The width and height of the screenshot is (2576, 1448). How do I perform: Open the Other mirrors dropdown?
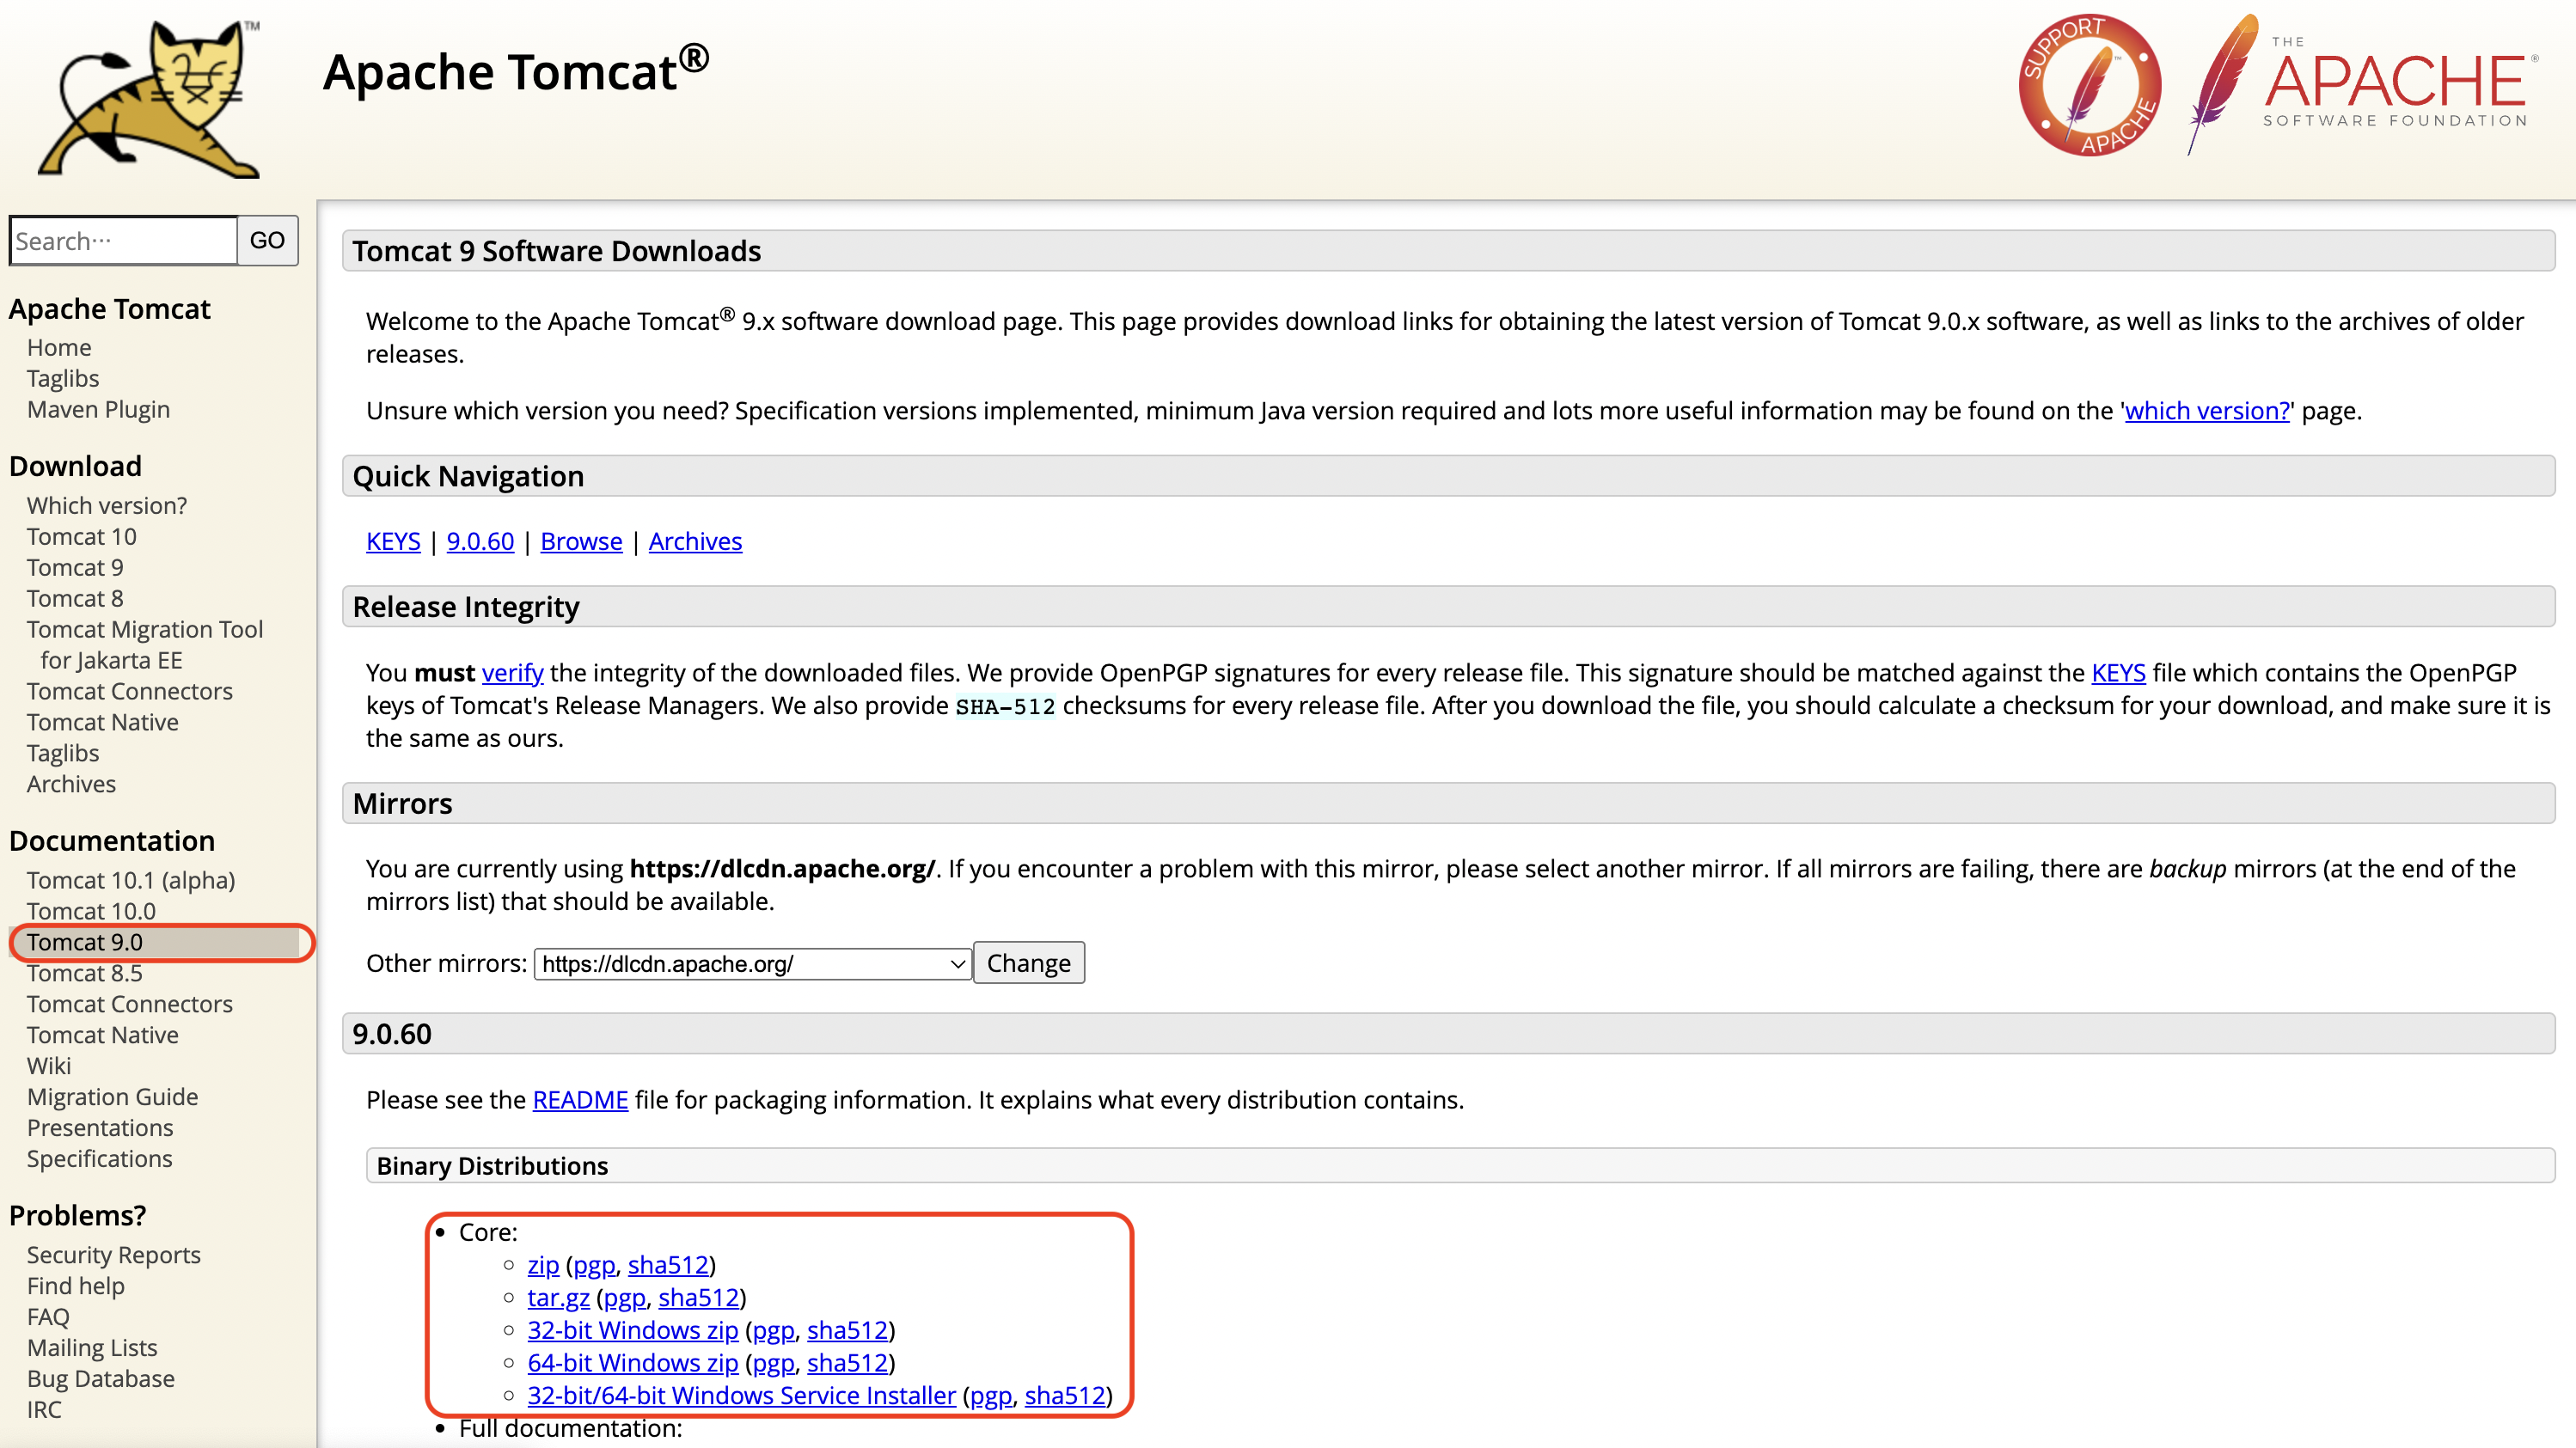click(x=752, y=963)
